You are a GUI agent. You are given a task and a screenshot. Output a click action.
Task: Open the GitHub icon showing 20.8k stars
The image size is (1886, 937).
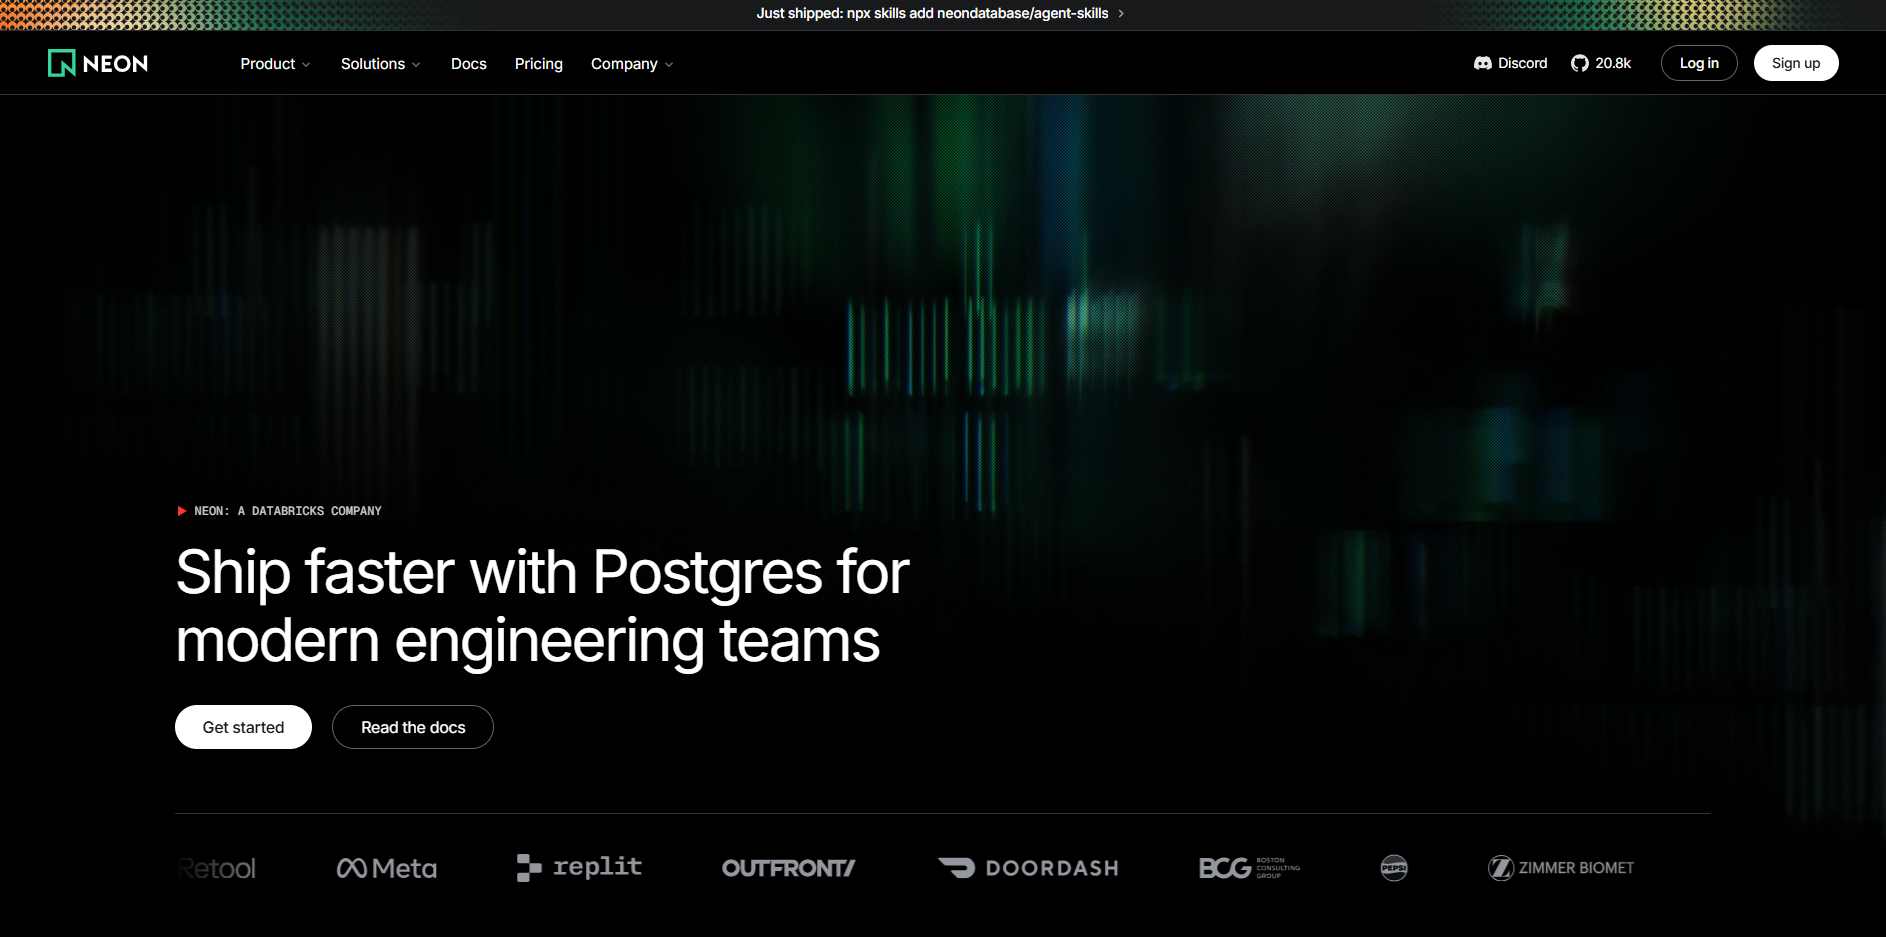[x=1580, y=63]
